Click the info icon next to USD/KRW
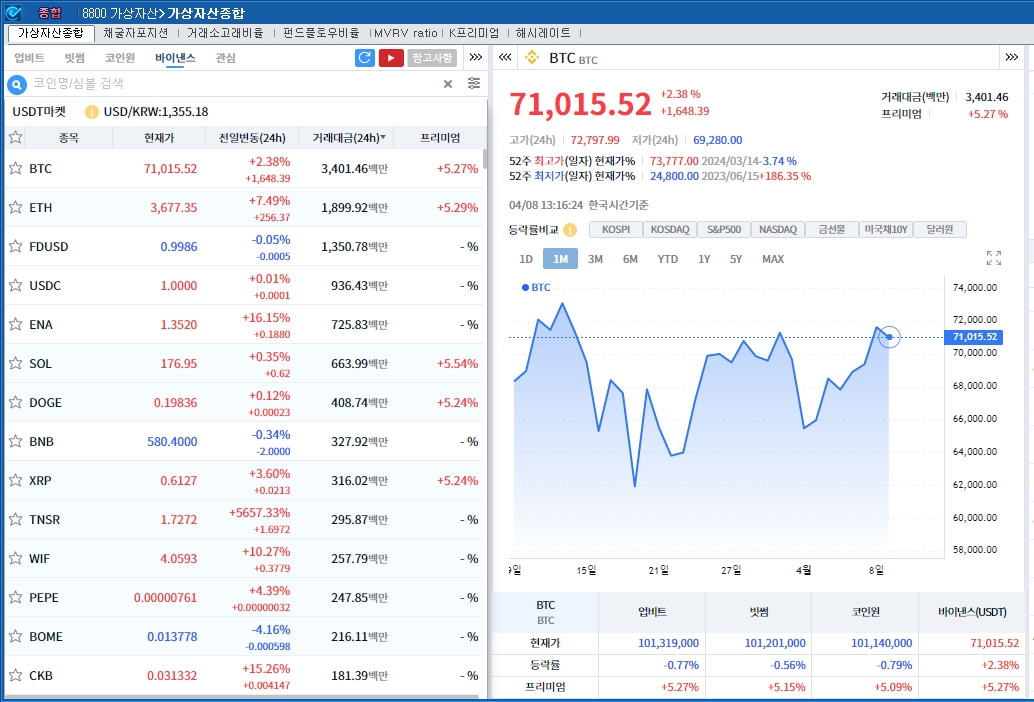Image resolution: width=1034 pixels, height=702 pixels. (x=92, y=112)
